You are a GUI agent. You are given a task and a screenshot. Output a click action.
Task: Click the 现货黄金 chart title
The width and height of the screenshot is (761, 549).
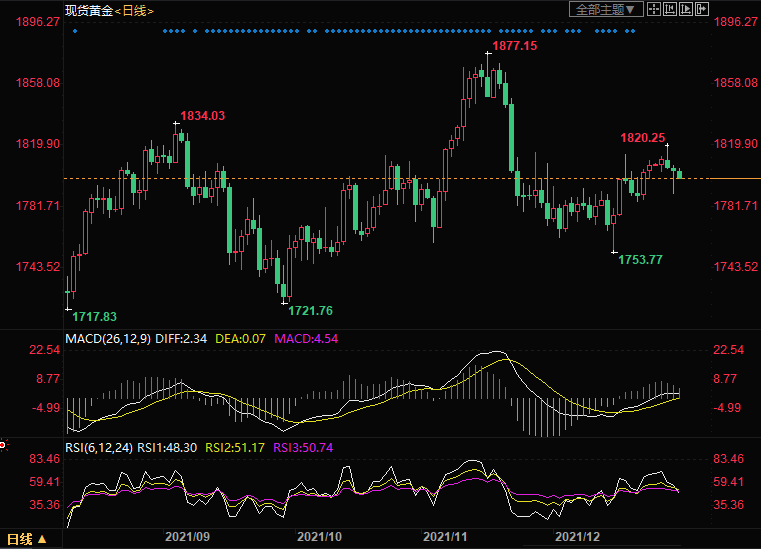[88, 9]
